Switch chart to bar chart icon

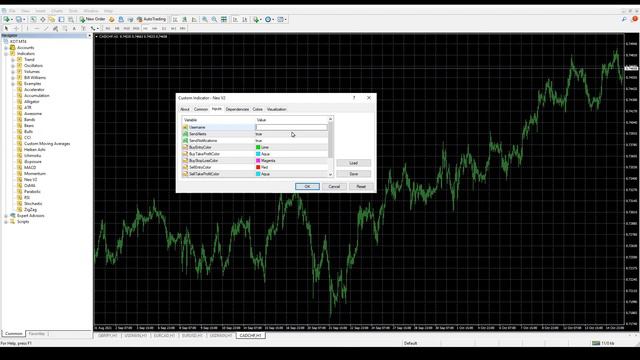pyautogui.click(x=175, y=19)
